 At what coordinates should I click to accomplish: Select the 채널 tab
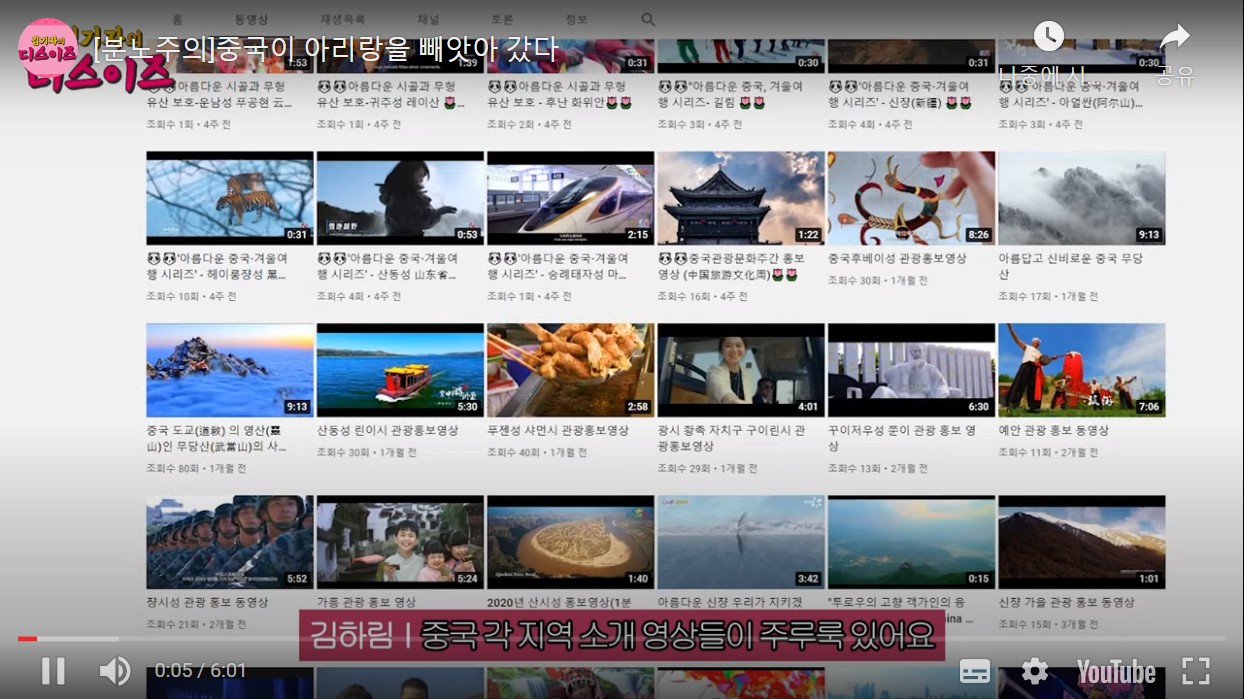tap(428, 19)
